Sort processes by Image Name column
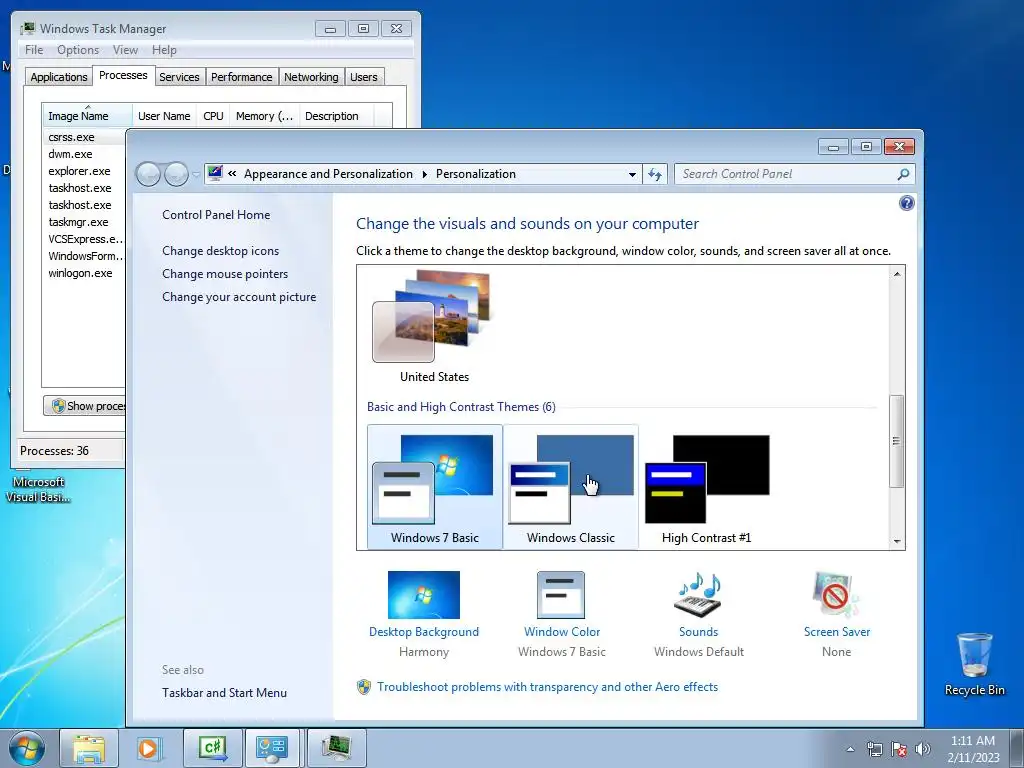 (87, 116)
